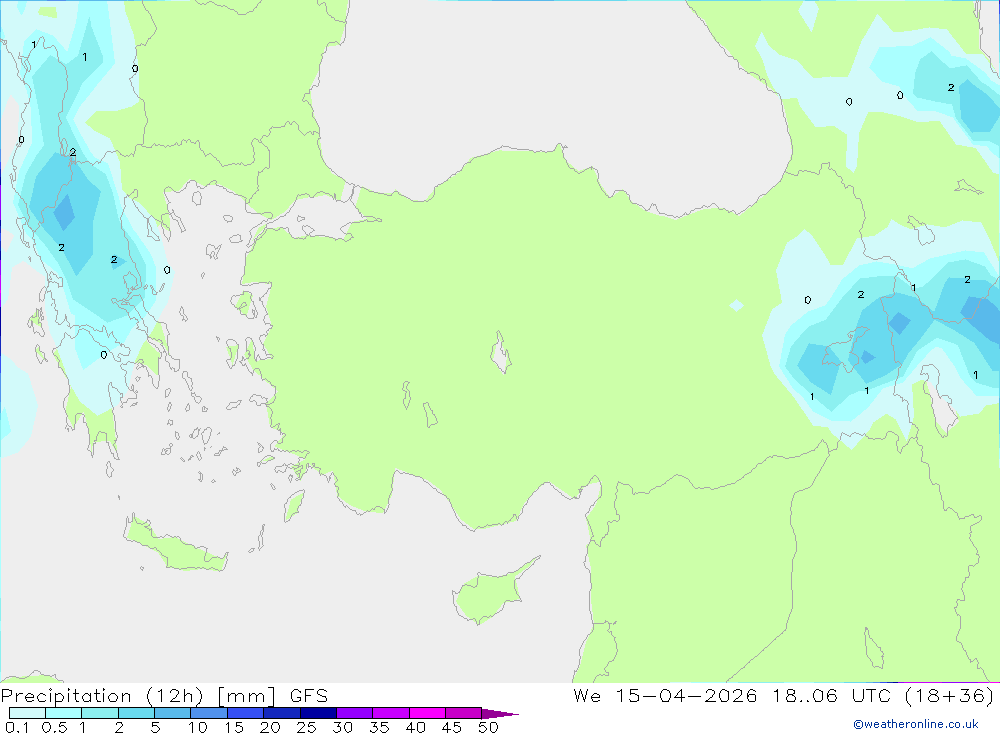Click the 0.1–0.5 mm legend swatch

(27, 713)
